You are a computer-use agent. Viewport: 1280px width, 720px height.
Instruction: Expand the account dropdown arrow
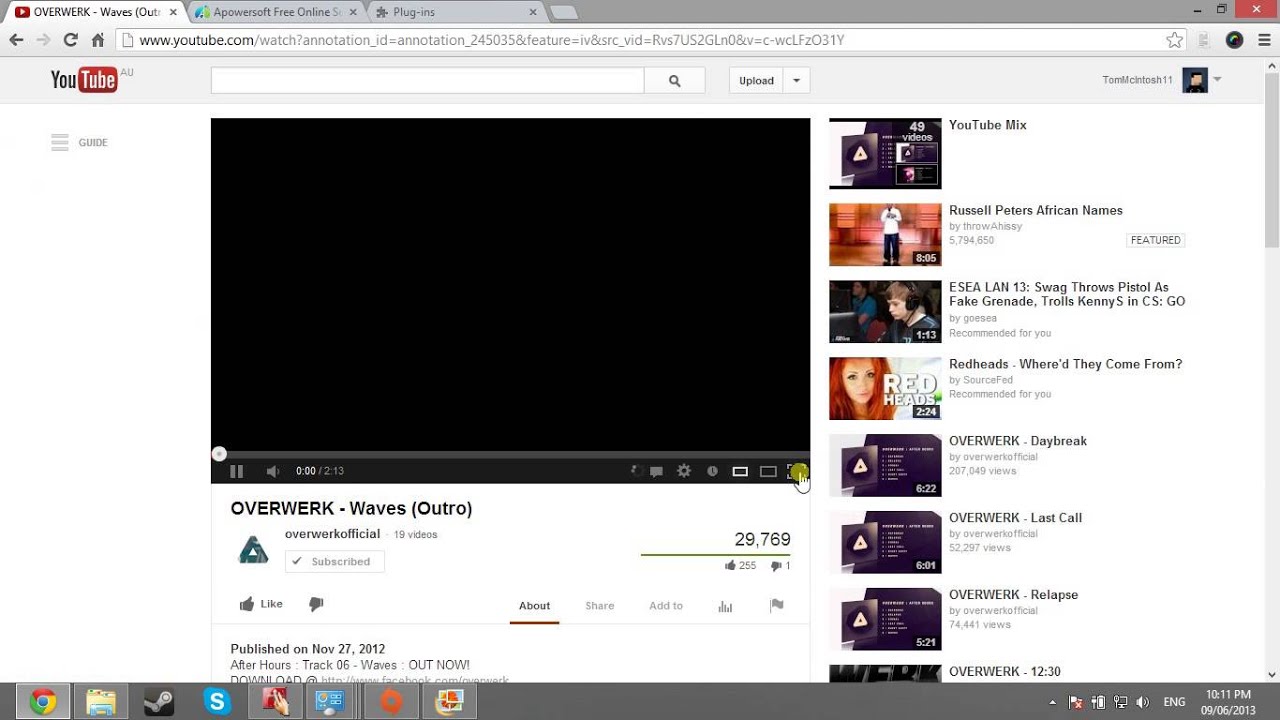click(x=1217, y=80)
